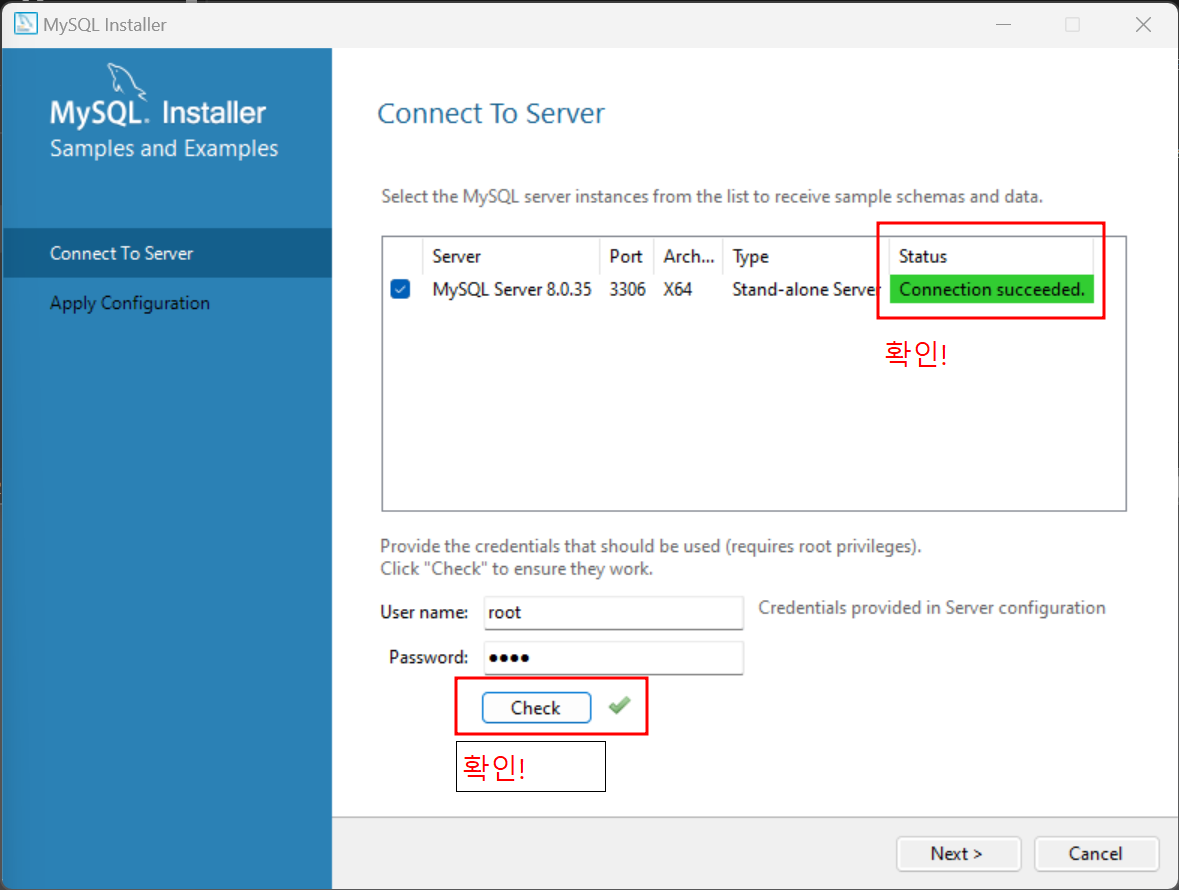Click the Next > button
This screenshot has height=890, width=1179.
(x=958, y=854)
